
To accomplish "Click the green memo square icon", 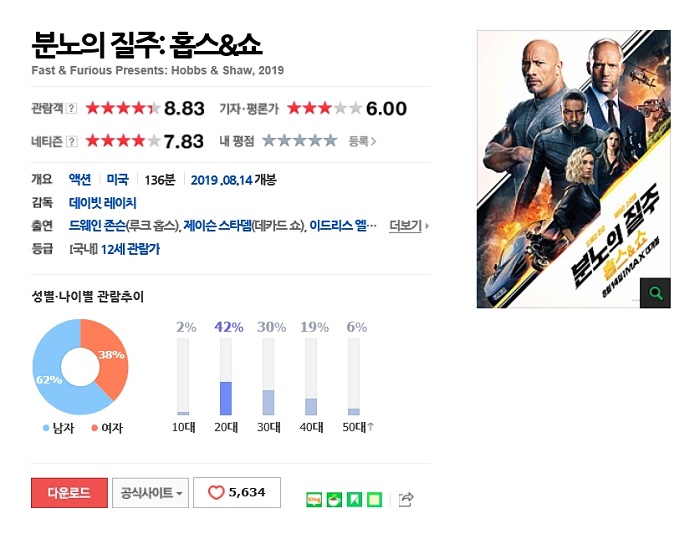I will tap(374, 498).
